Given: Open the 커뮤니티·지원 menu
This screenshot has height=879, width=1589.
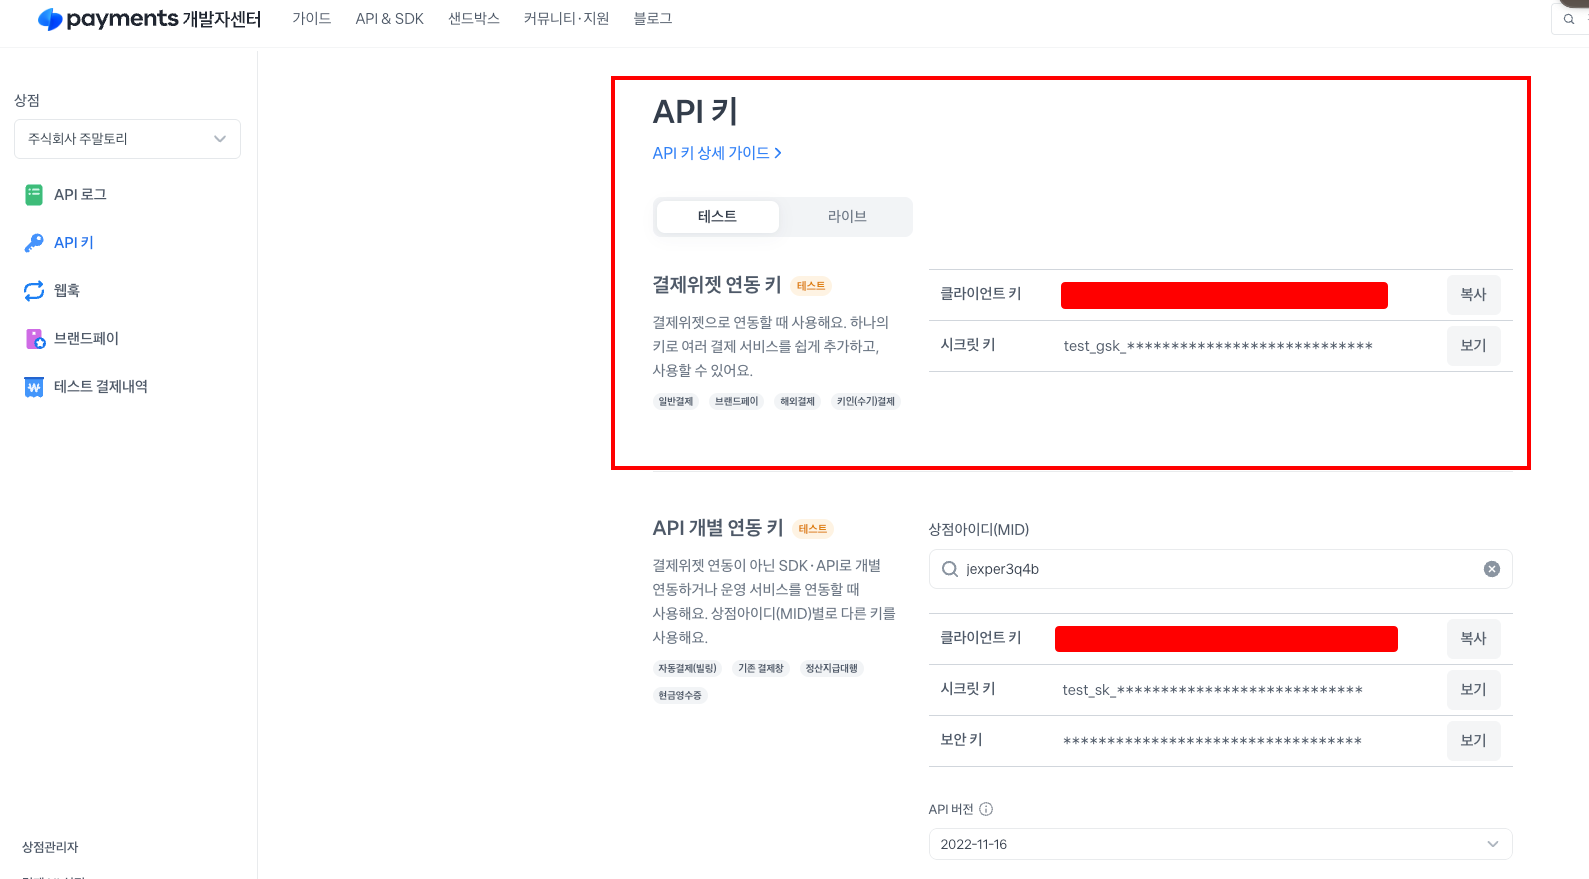Looking at the screenshot, I should (x=566, y=19).
